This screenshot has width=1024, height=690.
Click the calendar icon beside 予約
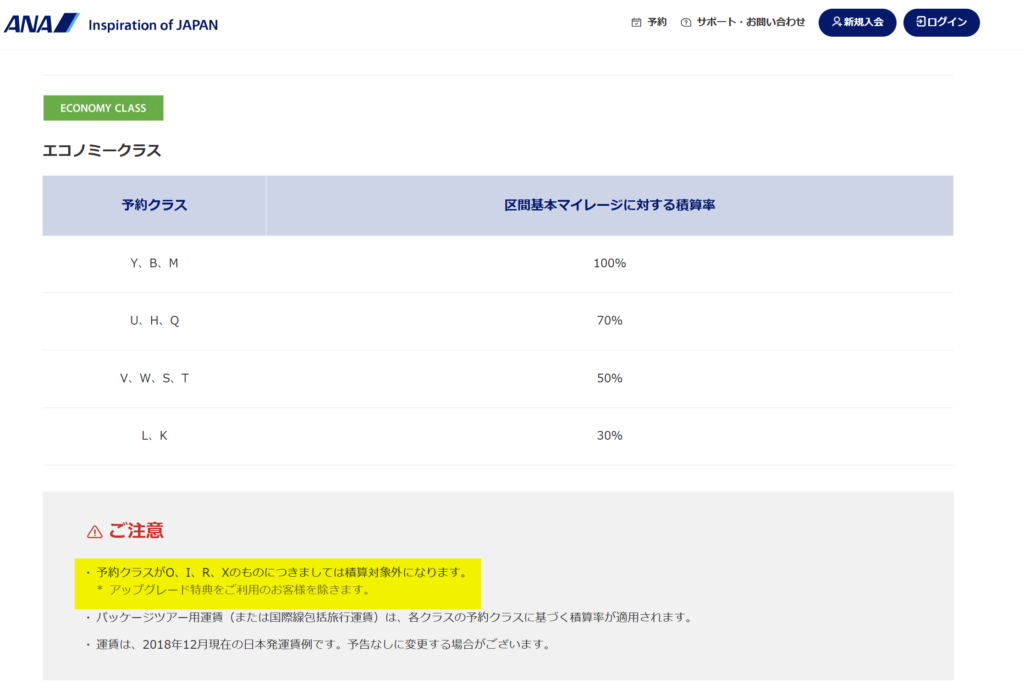click(x=636, y=22)
